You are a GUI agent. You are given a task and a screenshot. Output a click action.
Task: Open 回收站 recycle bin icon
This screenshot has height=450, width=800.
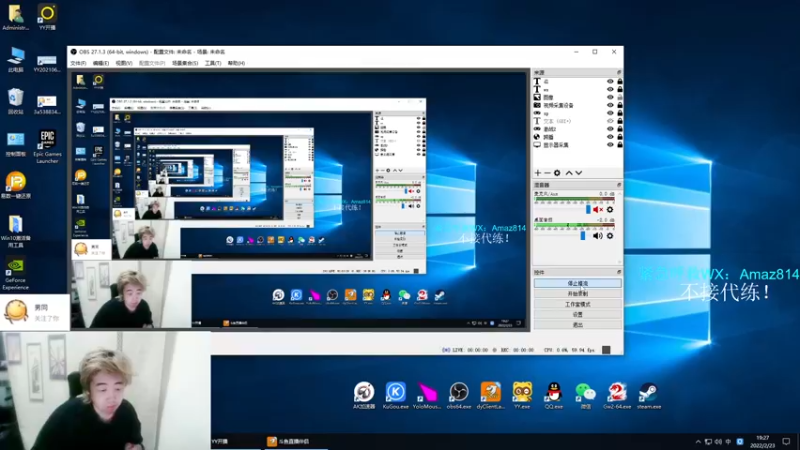click(x=15, y=101)
